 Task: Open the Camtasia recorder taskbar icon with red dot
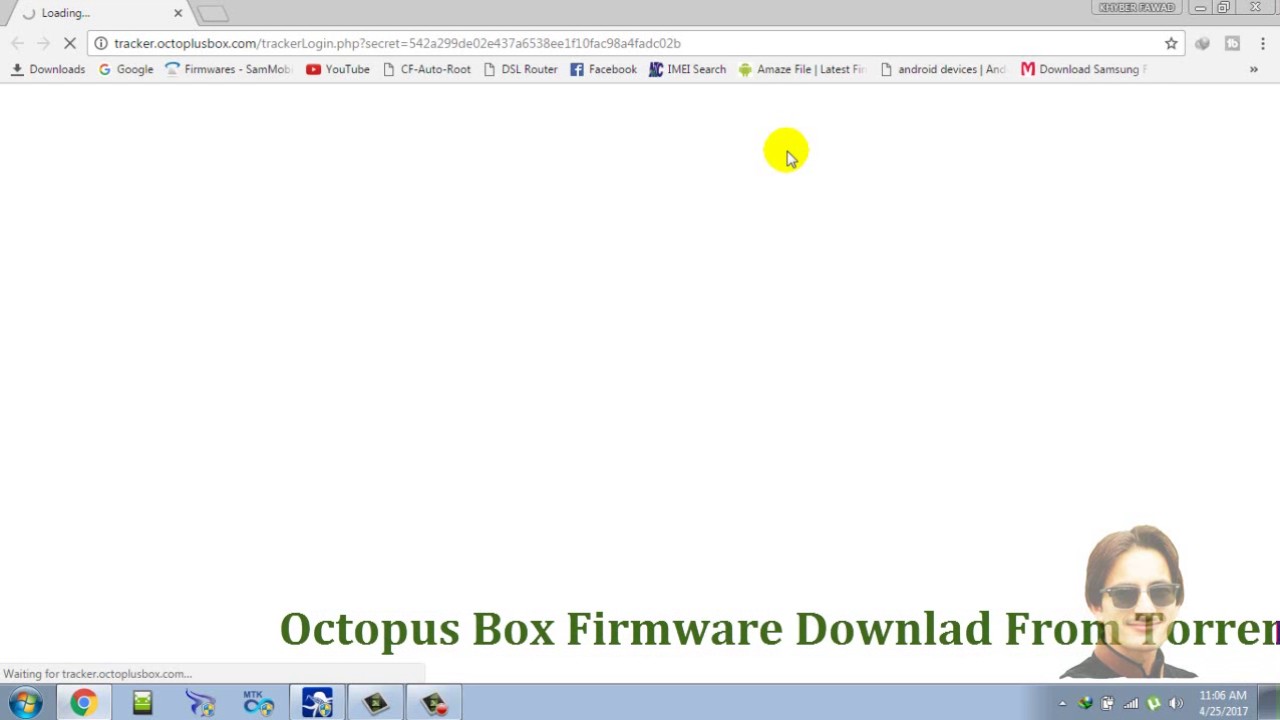pos(434,703)
